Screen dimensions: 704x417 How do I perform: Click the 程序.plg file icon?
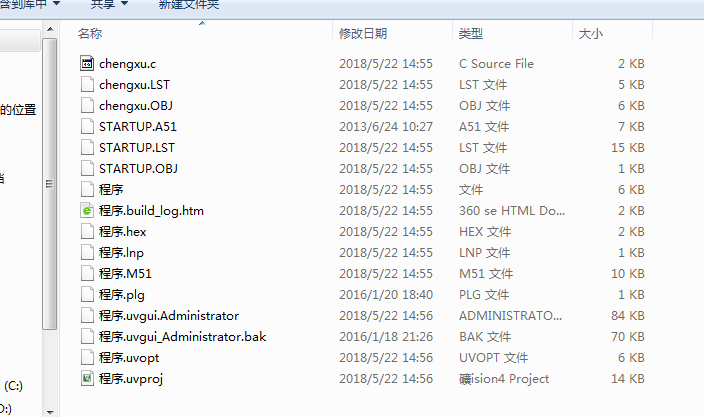(x=87, y=294)
